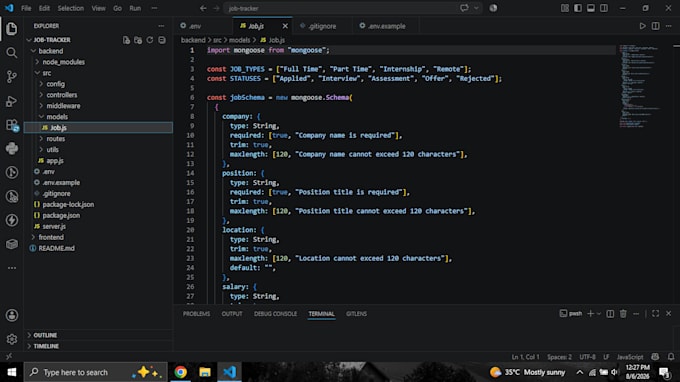Open the Manage gear icon
Viewport: 680px width, 382px height.
click(12, 339)
